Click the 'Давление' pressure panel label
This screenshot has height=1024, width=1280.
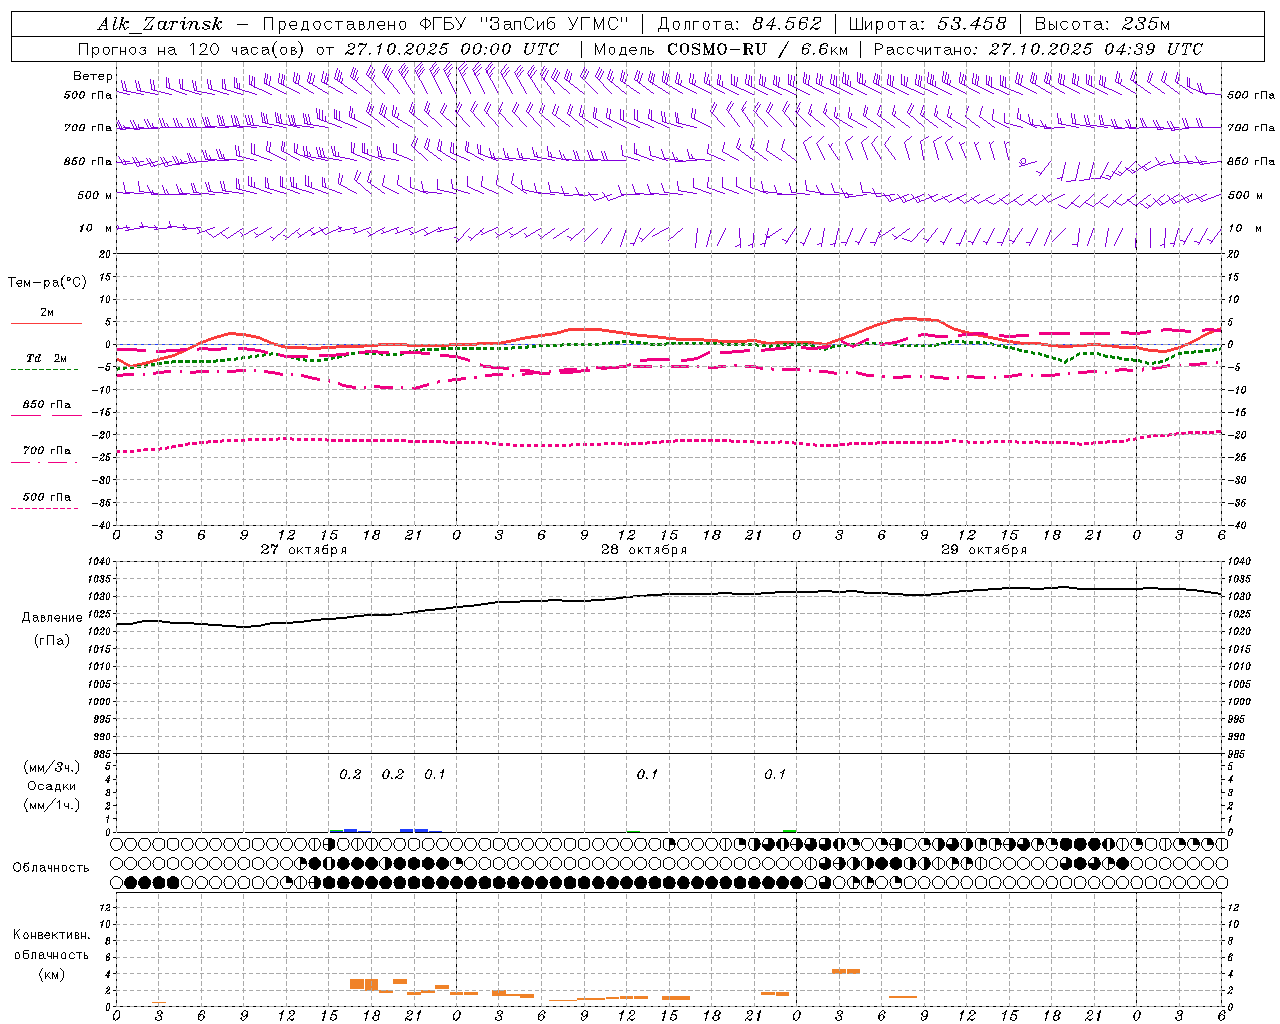tap(53, 618)
